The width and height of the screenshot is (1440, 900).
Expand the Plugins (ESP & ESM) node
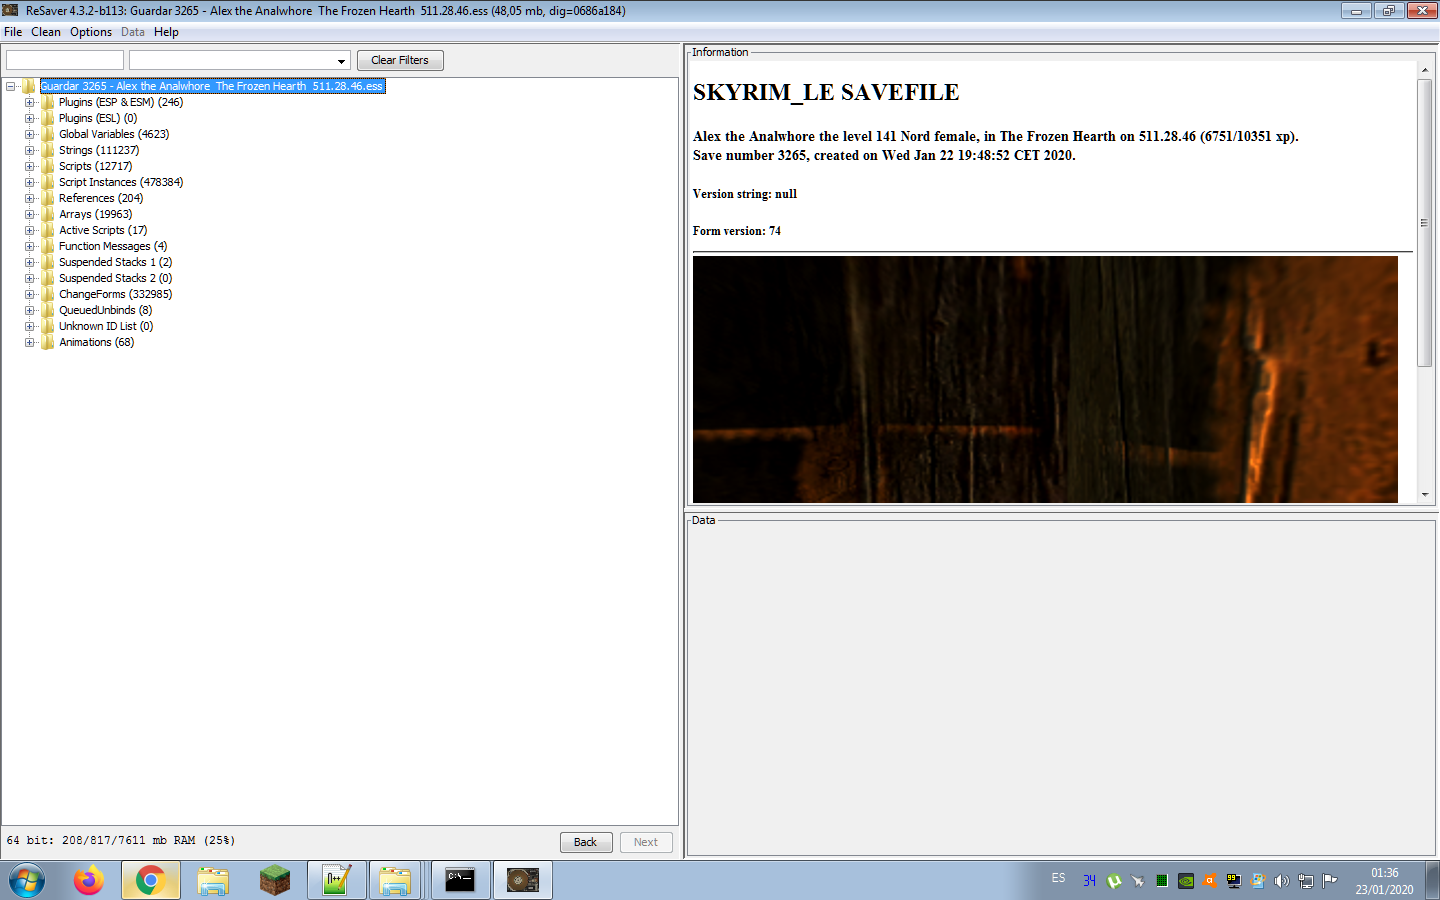pyautogui.click(x=30, y=102)
